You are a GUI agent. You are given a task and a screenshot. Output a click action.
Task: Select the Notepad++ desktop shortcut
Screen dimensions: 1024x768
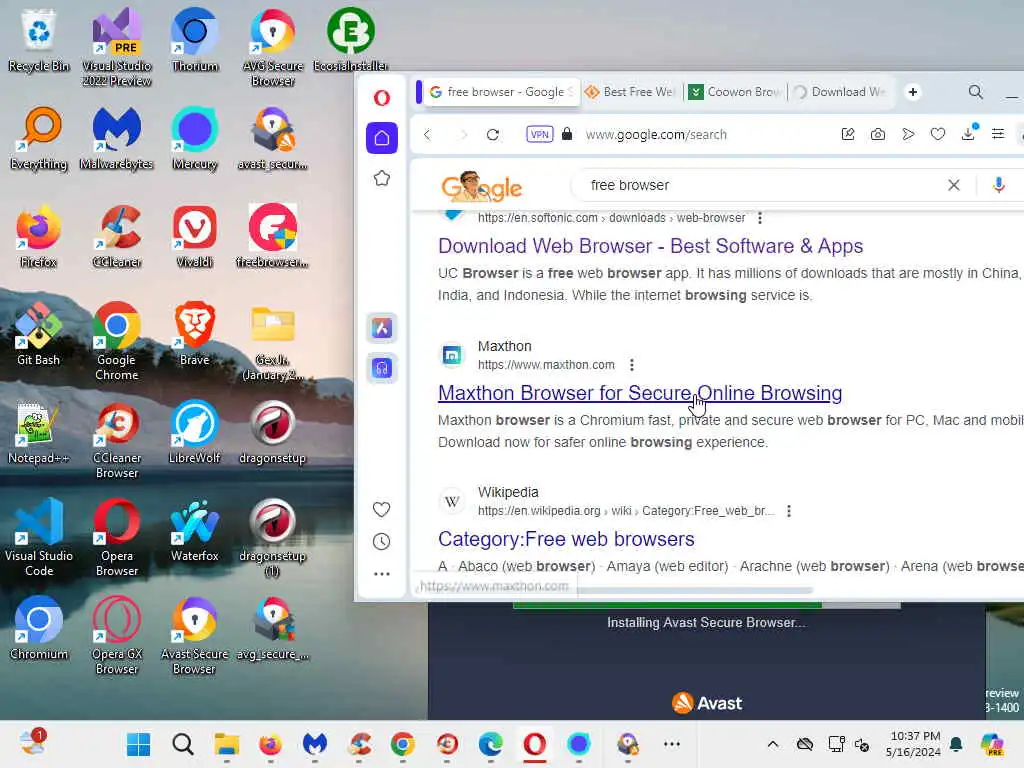[x=39, y=432]
